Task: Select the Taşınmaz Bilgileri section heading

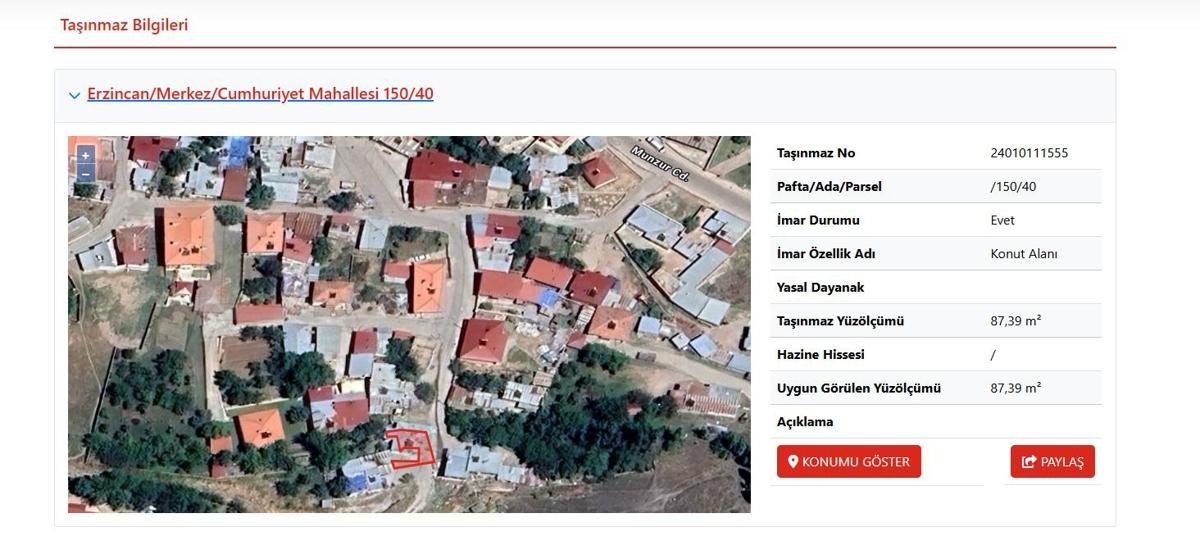Action: (124, 25)
